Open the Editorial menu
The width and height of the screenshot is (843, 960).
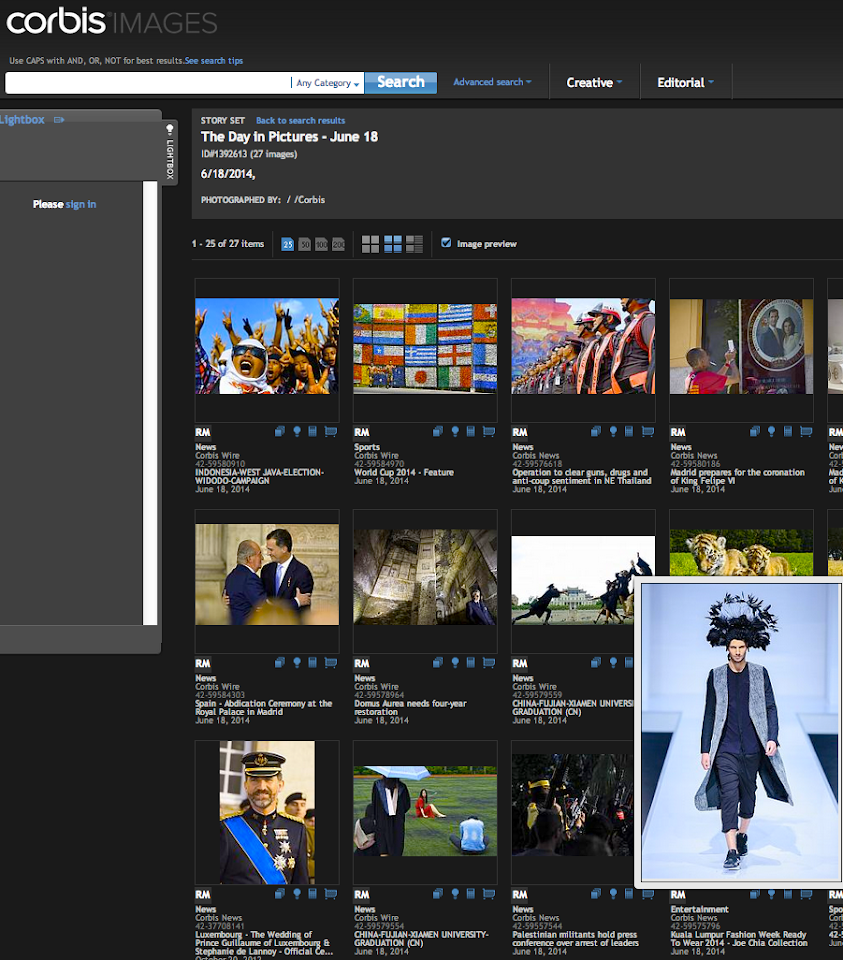pyautogui.click(x=685, y=83)
